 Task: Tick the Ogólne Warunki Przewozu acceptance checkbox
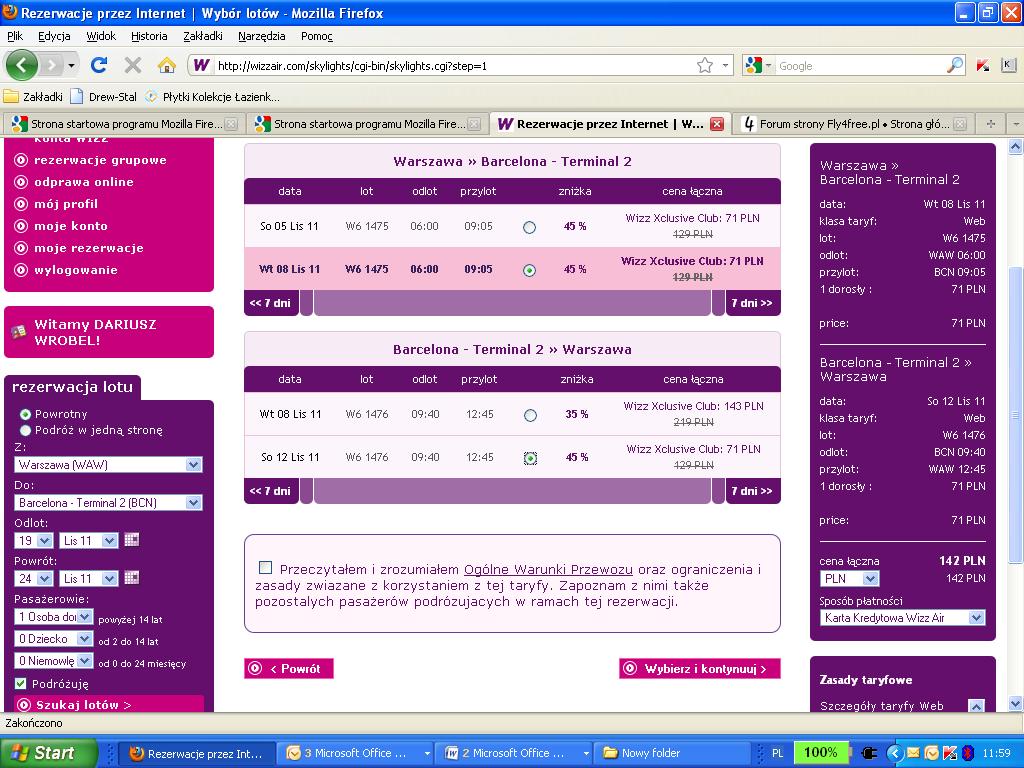pyautogui.click(x=265, y=568)
